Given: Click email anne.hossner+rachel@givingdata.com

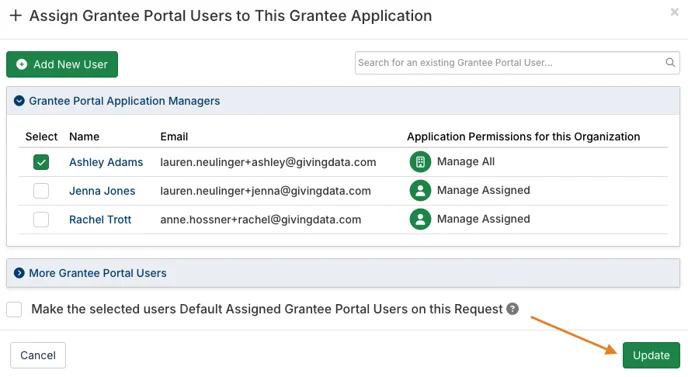Looking at the screenshot, I should click(x=261, y=219).
